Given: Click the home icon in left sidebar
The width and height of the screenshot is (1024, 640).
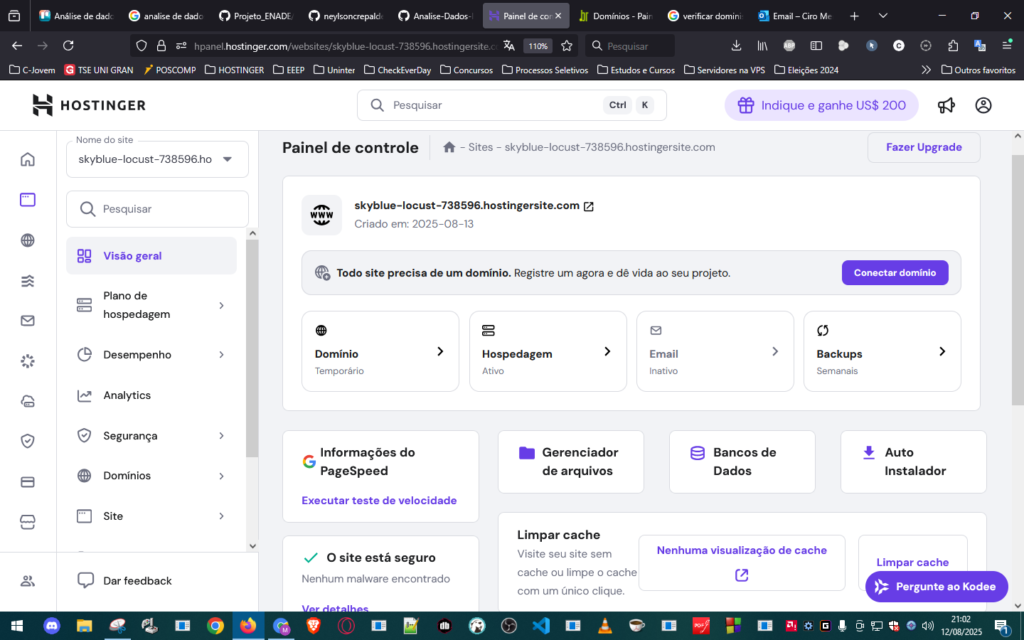Looking at the screenshot, I should coord(28,159).
